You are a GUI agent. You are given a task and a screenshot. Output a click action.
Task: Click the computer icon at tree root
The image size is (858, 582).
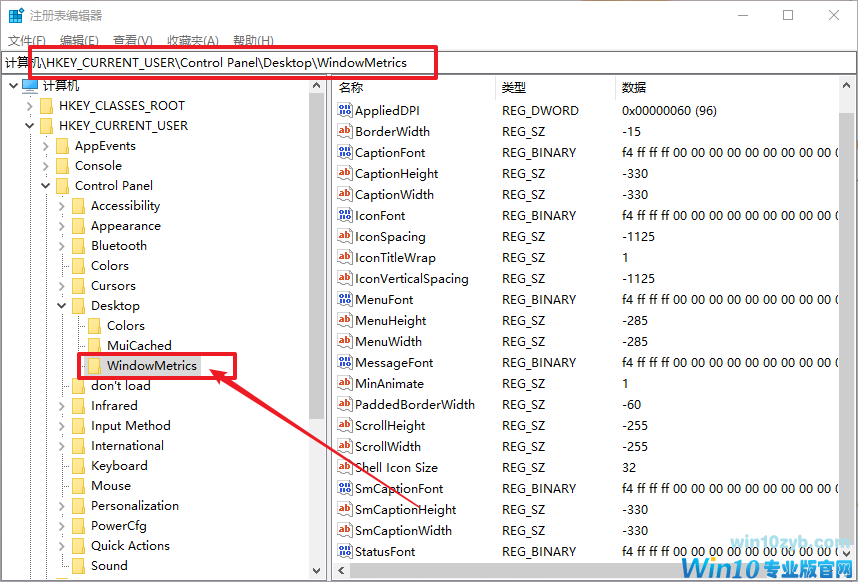[x=30, y=86]
